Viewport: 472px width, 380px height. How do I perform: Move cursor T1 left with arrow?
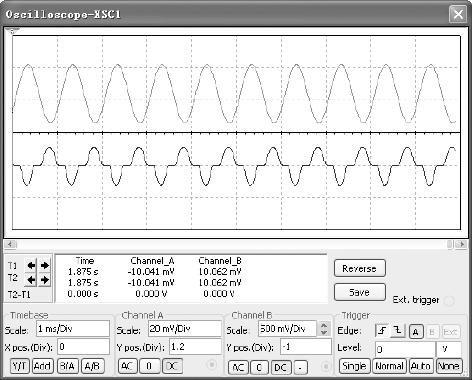[x=31, y=266]
